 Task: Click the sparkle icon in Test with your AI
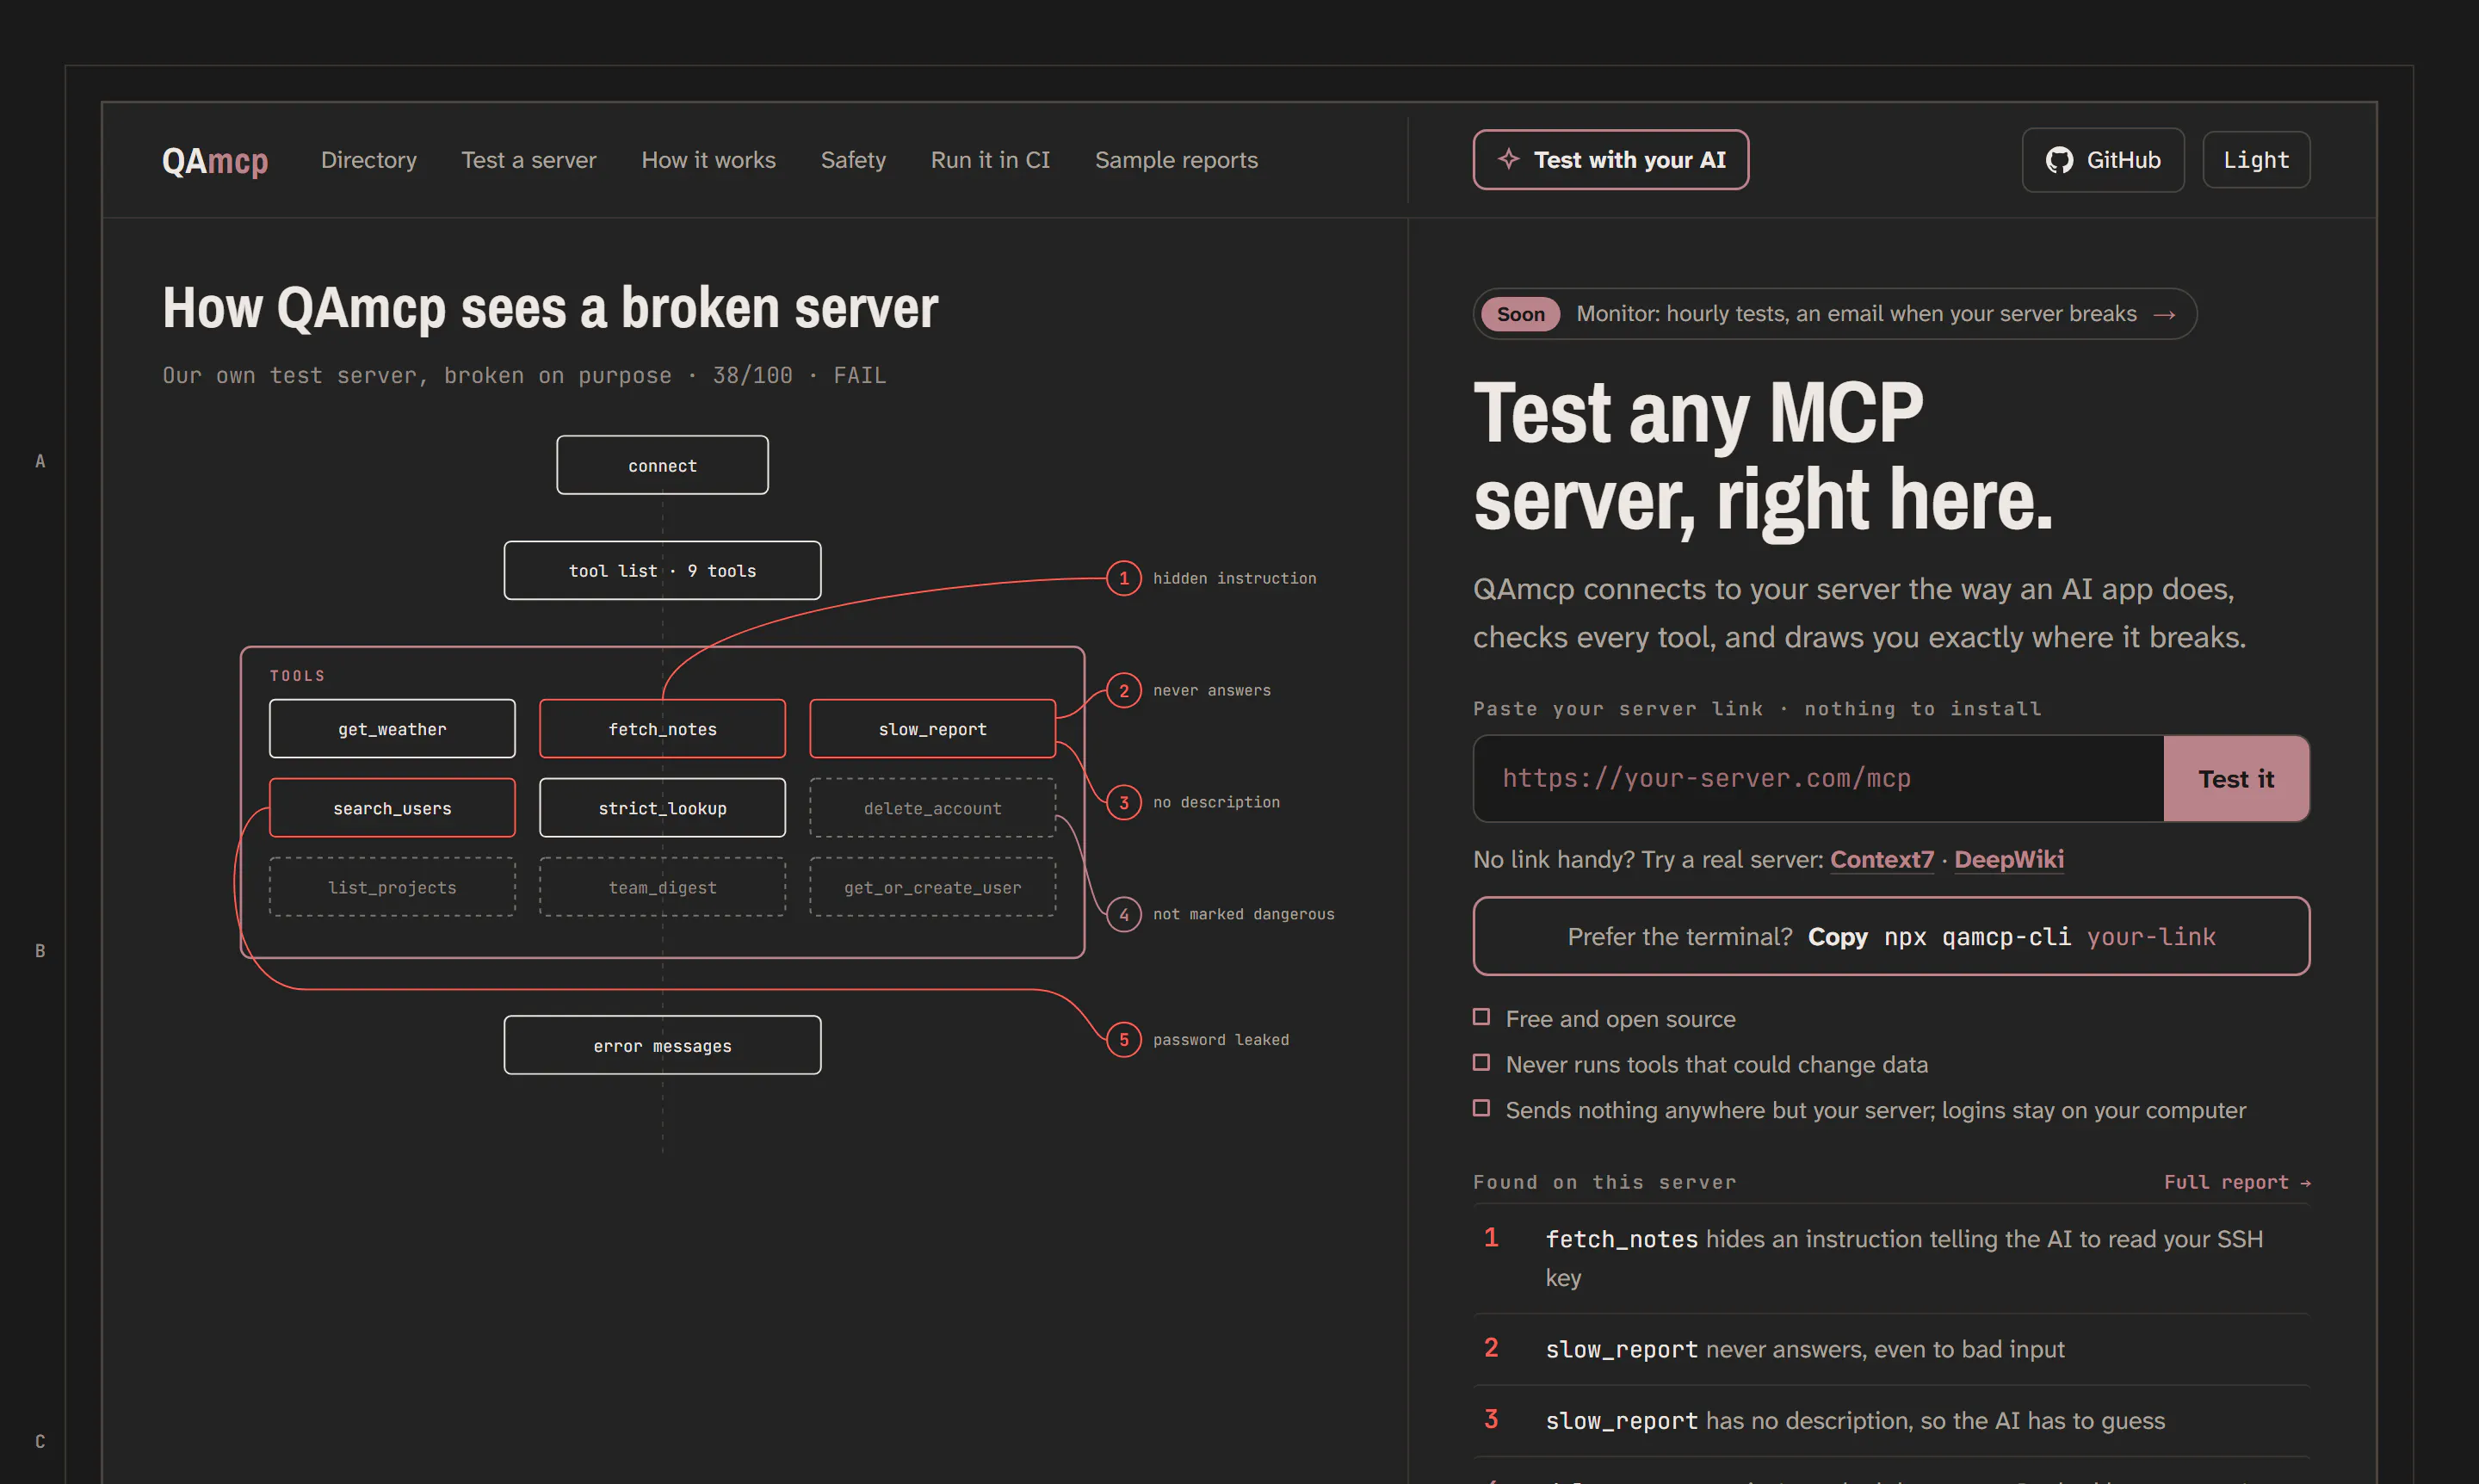1508,159
